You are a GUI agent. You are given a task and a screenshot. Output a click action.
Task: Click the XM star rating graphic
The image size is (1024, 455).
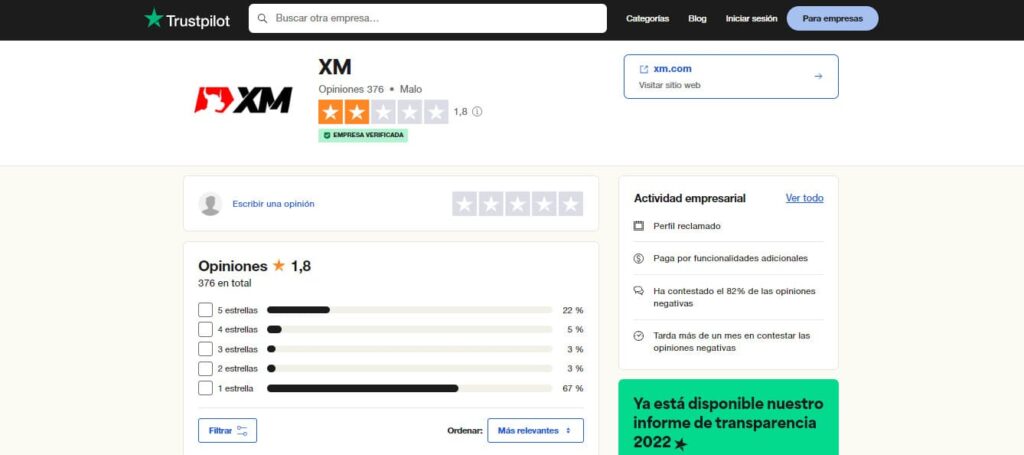coord(383,112)
